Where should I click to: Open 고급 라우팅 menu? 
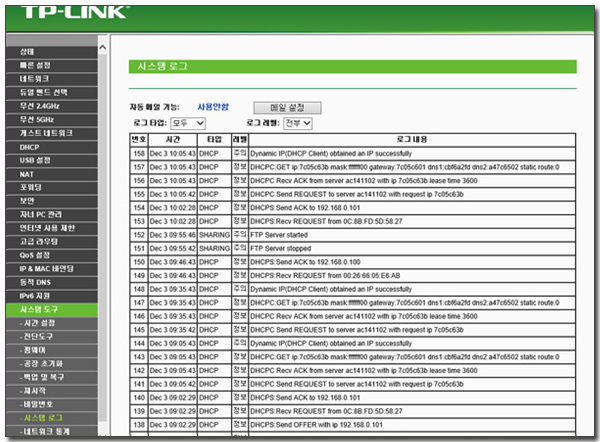(52, 242)
